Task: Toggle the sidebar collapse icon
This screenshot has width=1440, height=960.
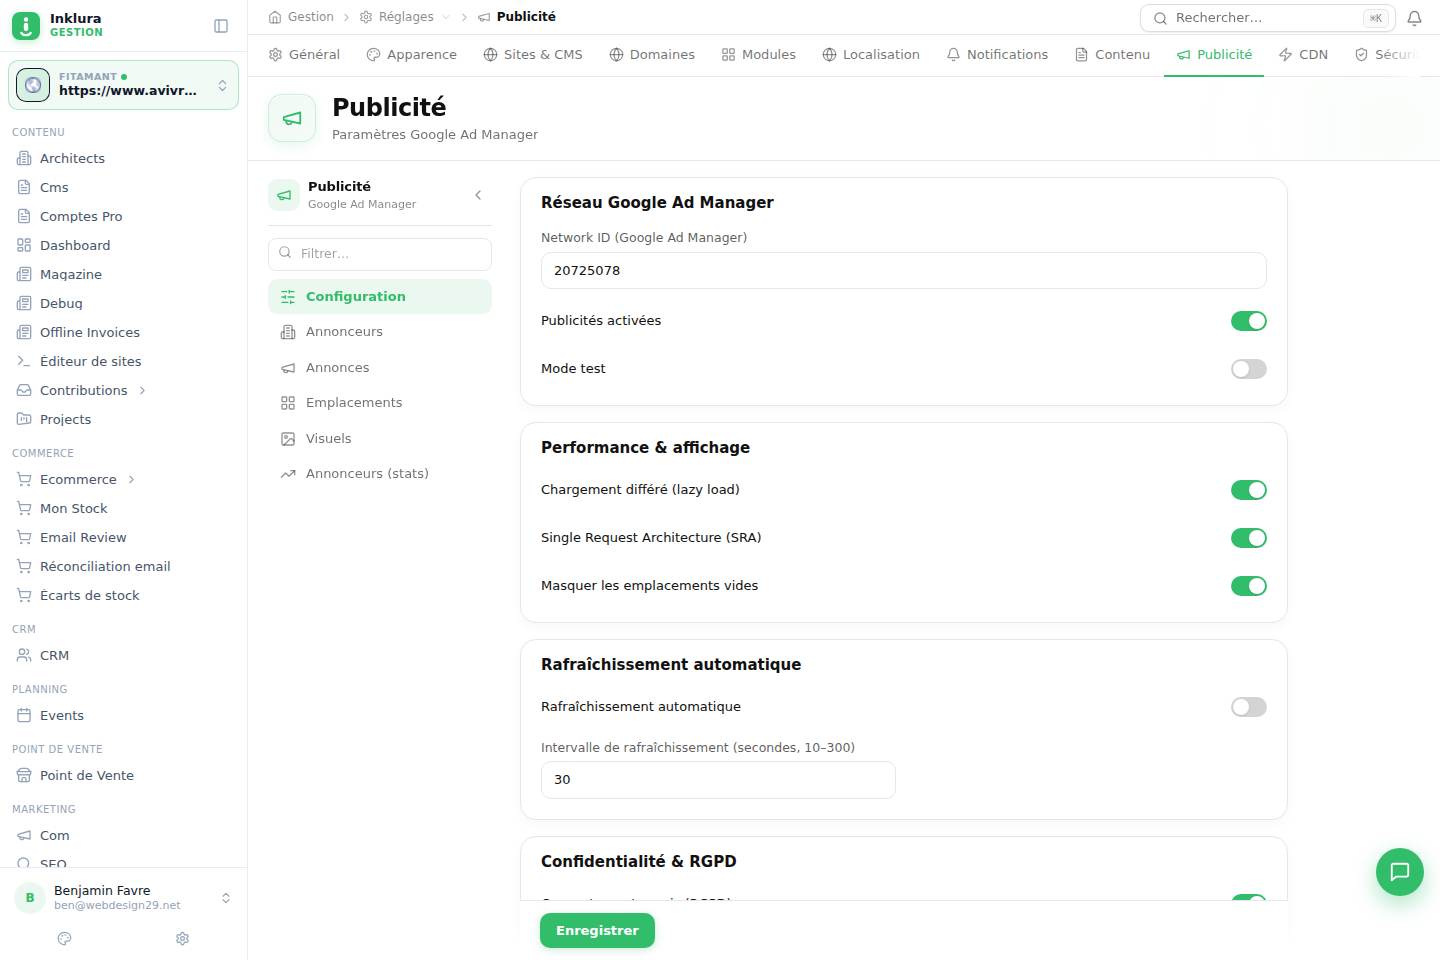Action: pos(221,26)
